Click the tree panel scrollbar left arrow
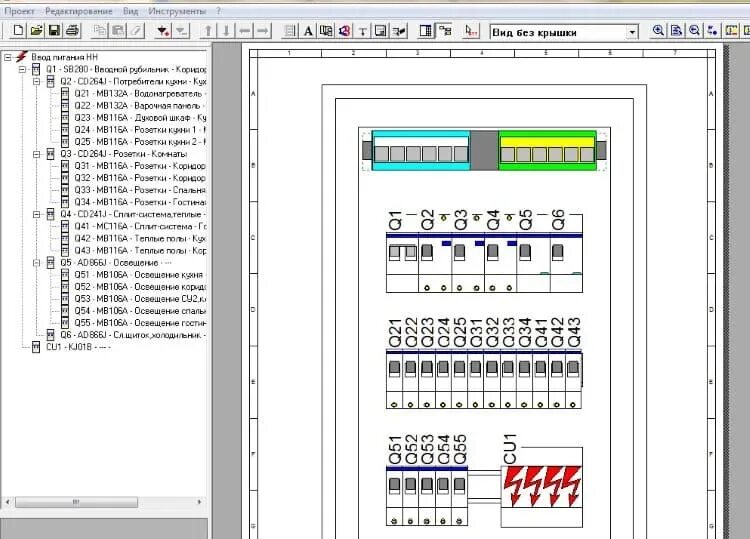750x539 pixels. [x=7, y=502]
